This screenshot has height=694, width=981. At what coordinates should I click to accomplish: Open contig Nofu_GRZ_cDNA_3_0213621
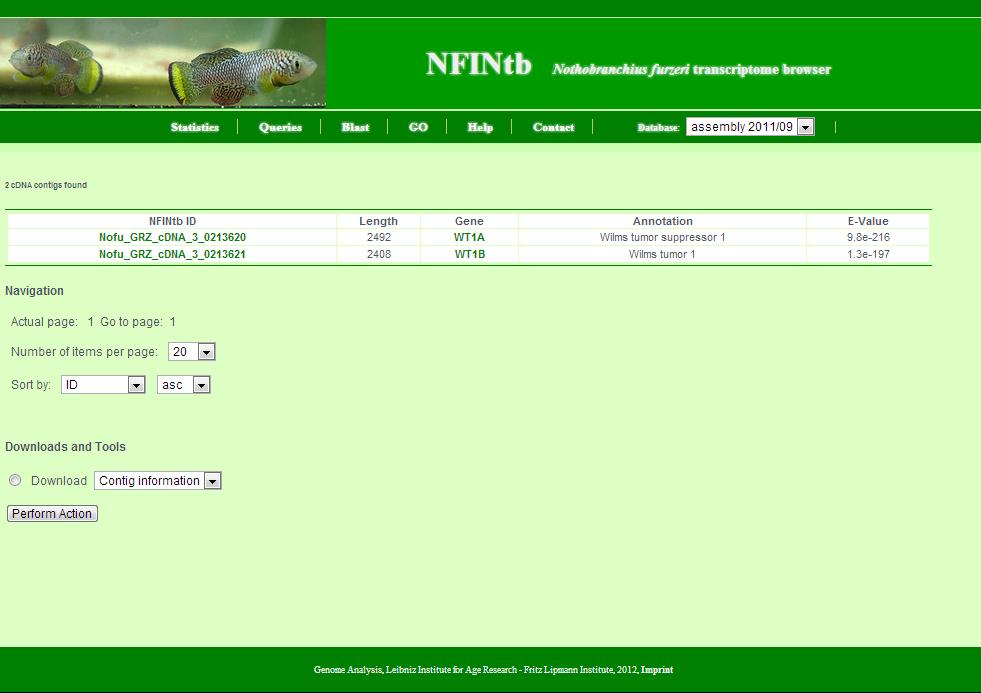coord(172,254)
